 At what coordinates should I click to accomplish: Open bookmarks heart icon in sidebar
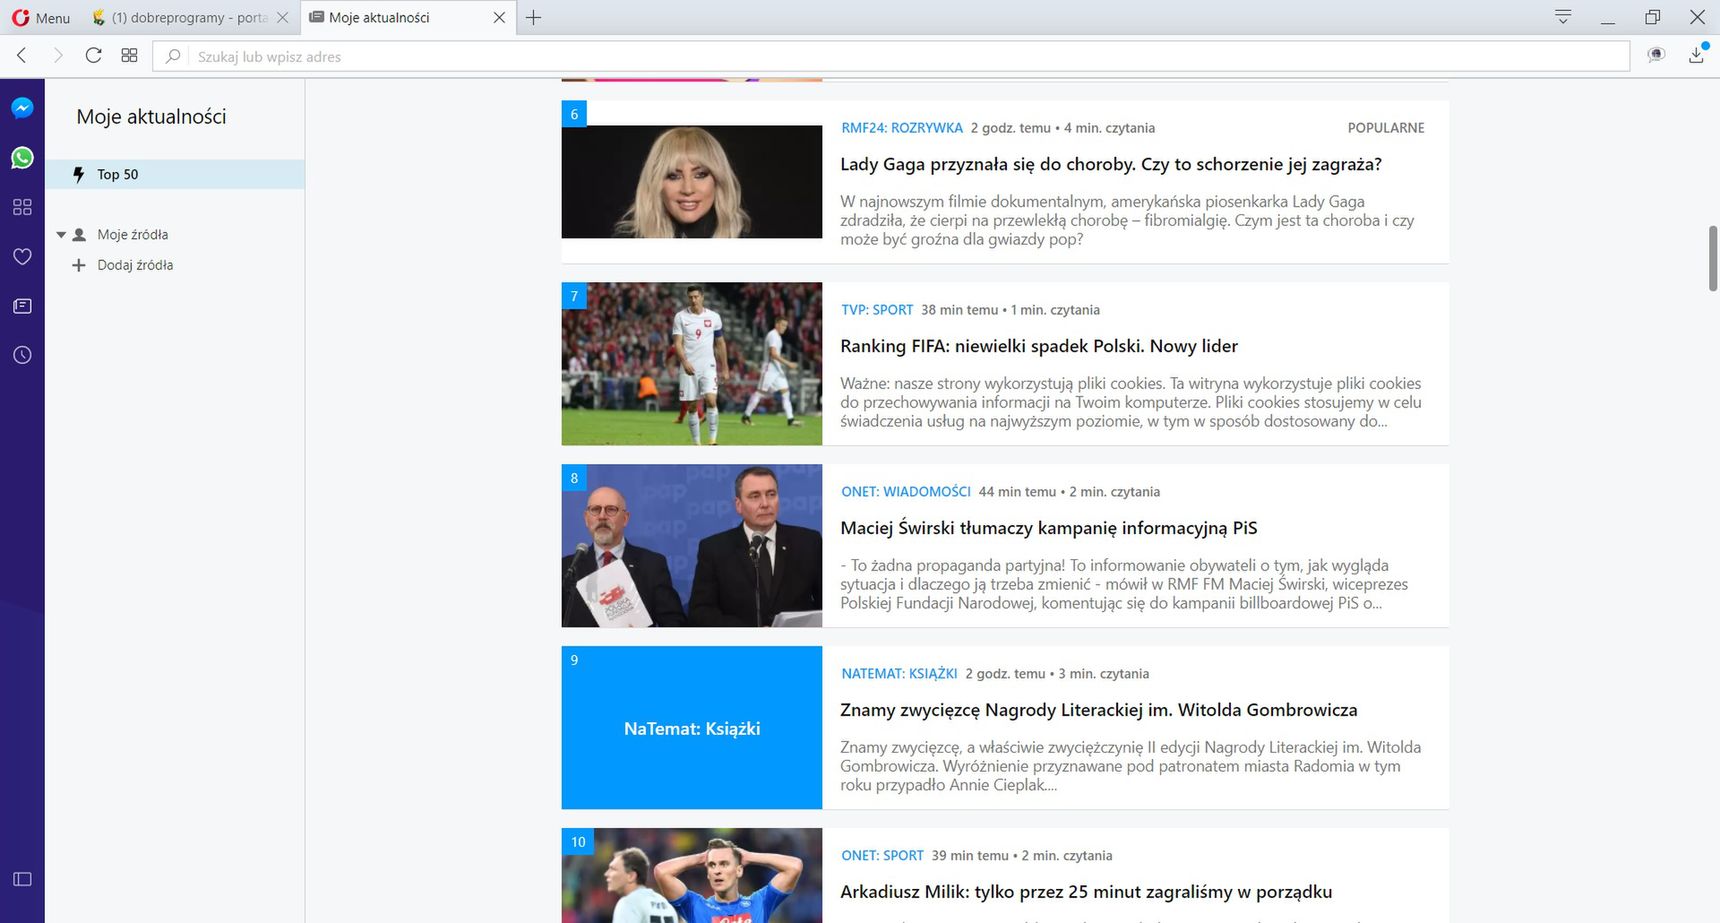click(22, 257)
